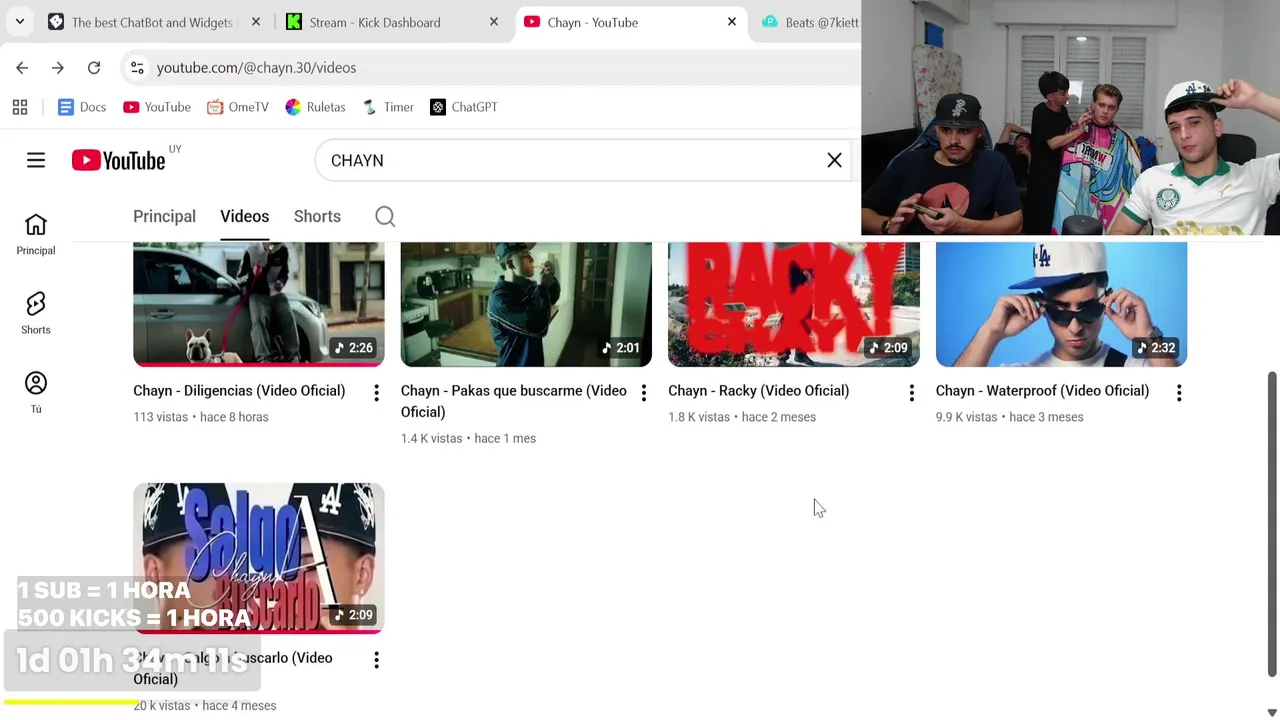The height and width of the screenshot is (720, 1280).
Task: Select the channel Shorts tab
Action: coord(317,216)
